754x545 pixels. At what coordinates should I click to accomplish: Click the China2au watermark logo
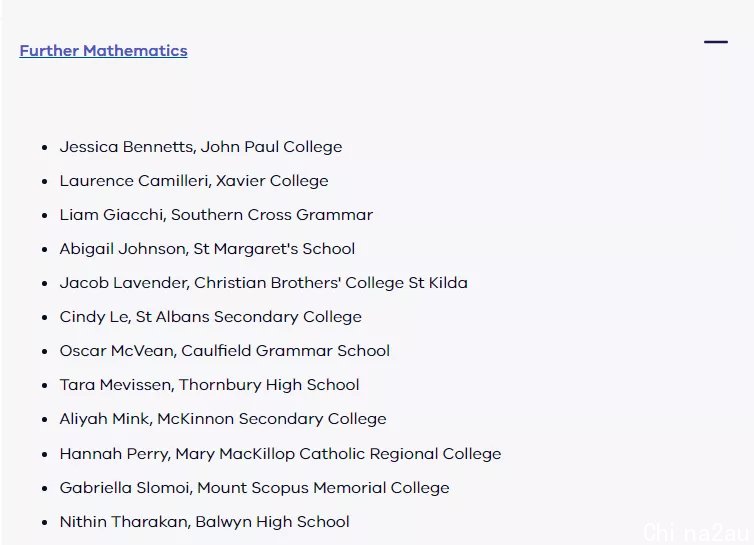(x=696, y=532)
